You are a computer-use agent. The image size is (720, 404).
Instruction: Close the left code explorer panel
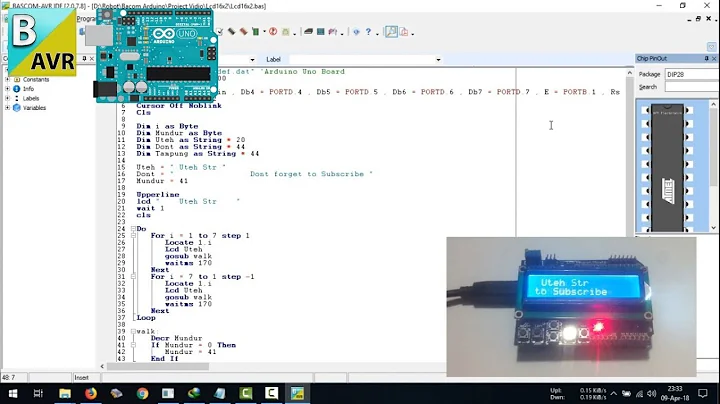[x=92, y=58]
